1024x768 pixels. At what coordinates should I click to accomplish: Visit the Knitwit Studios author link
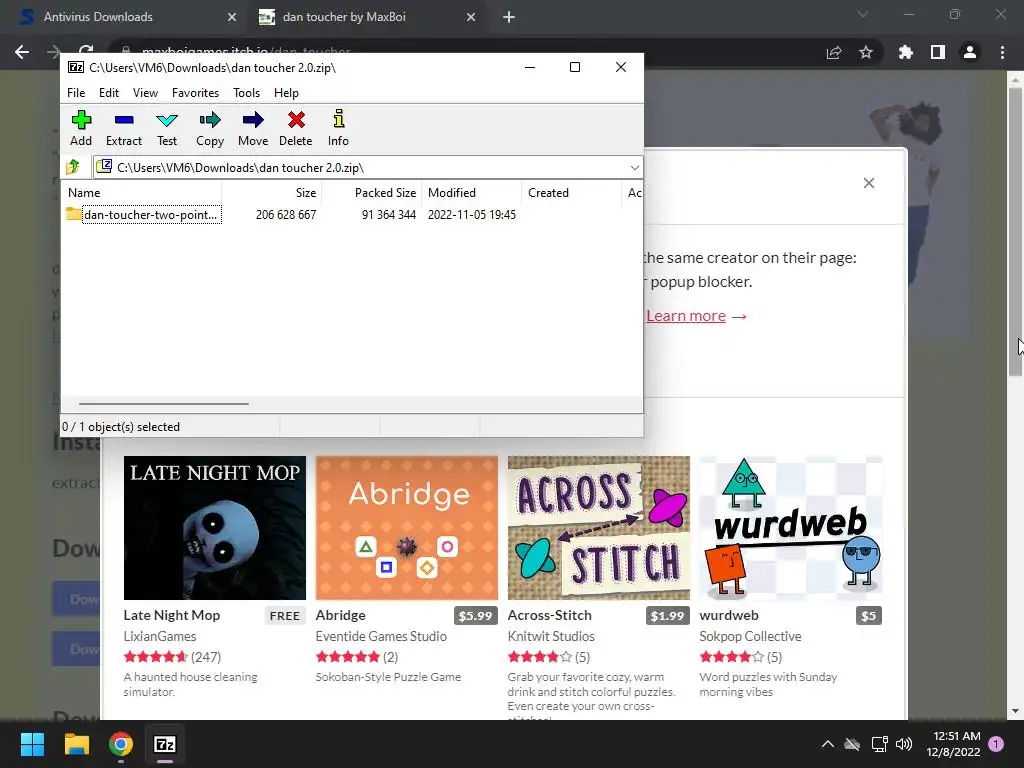(551, 636)
